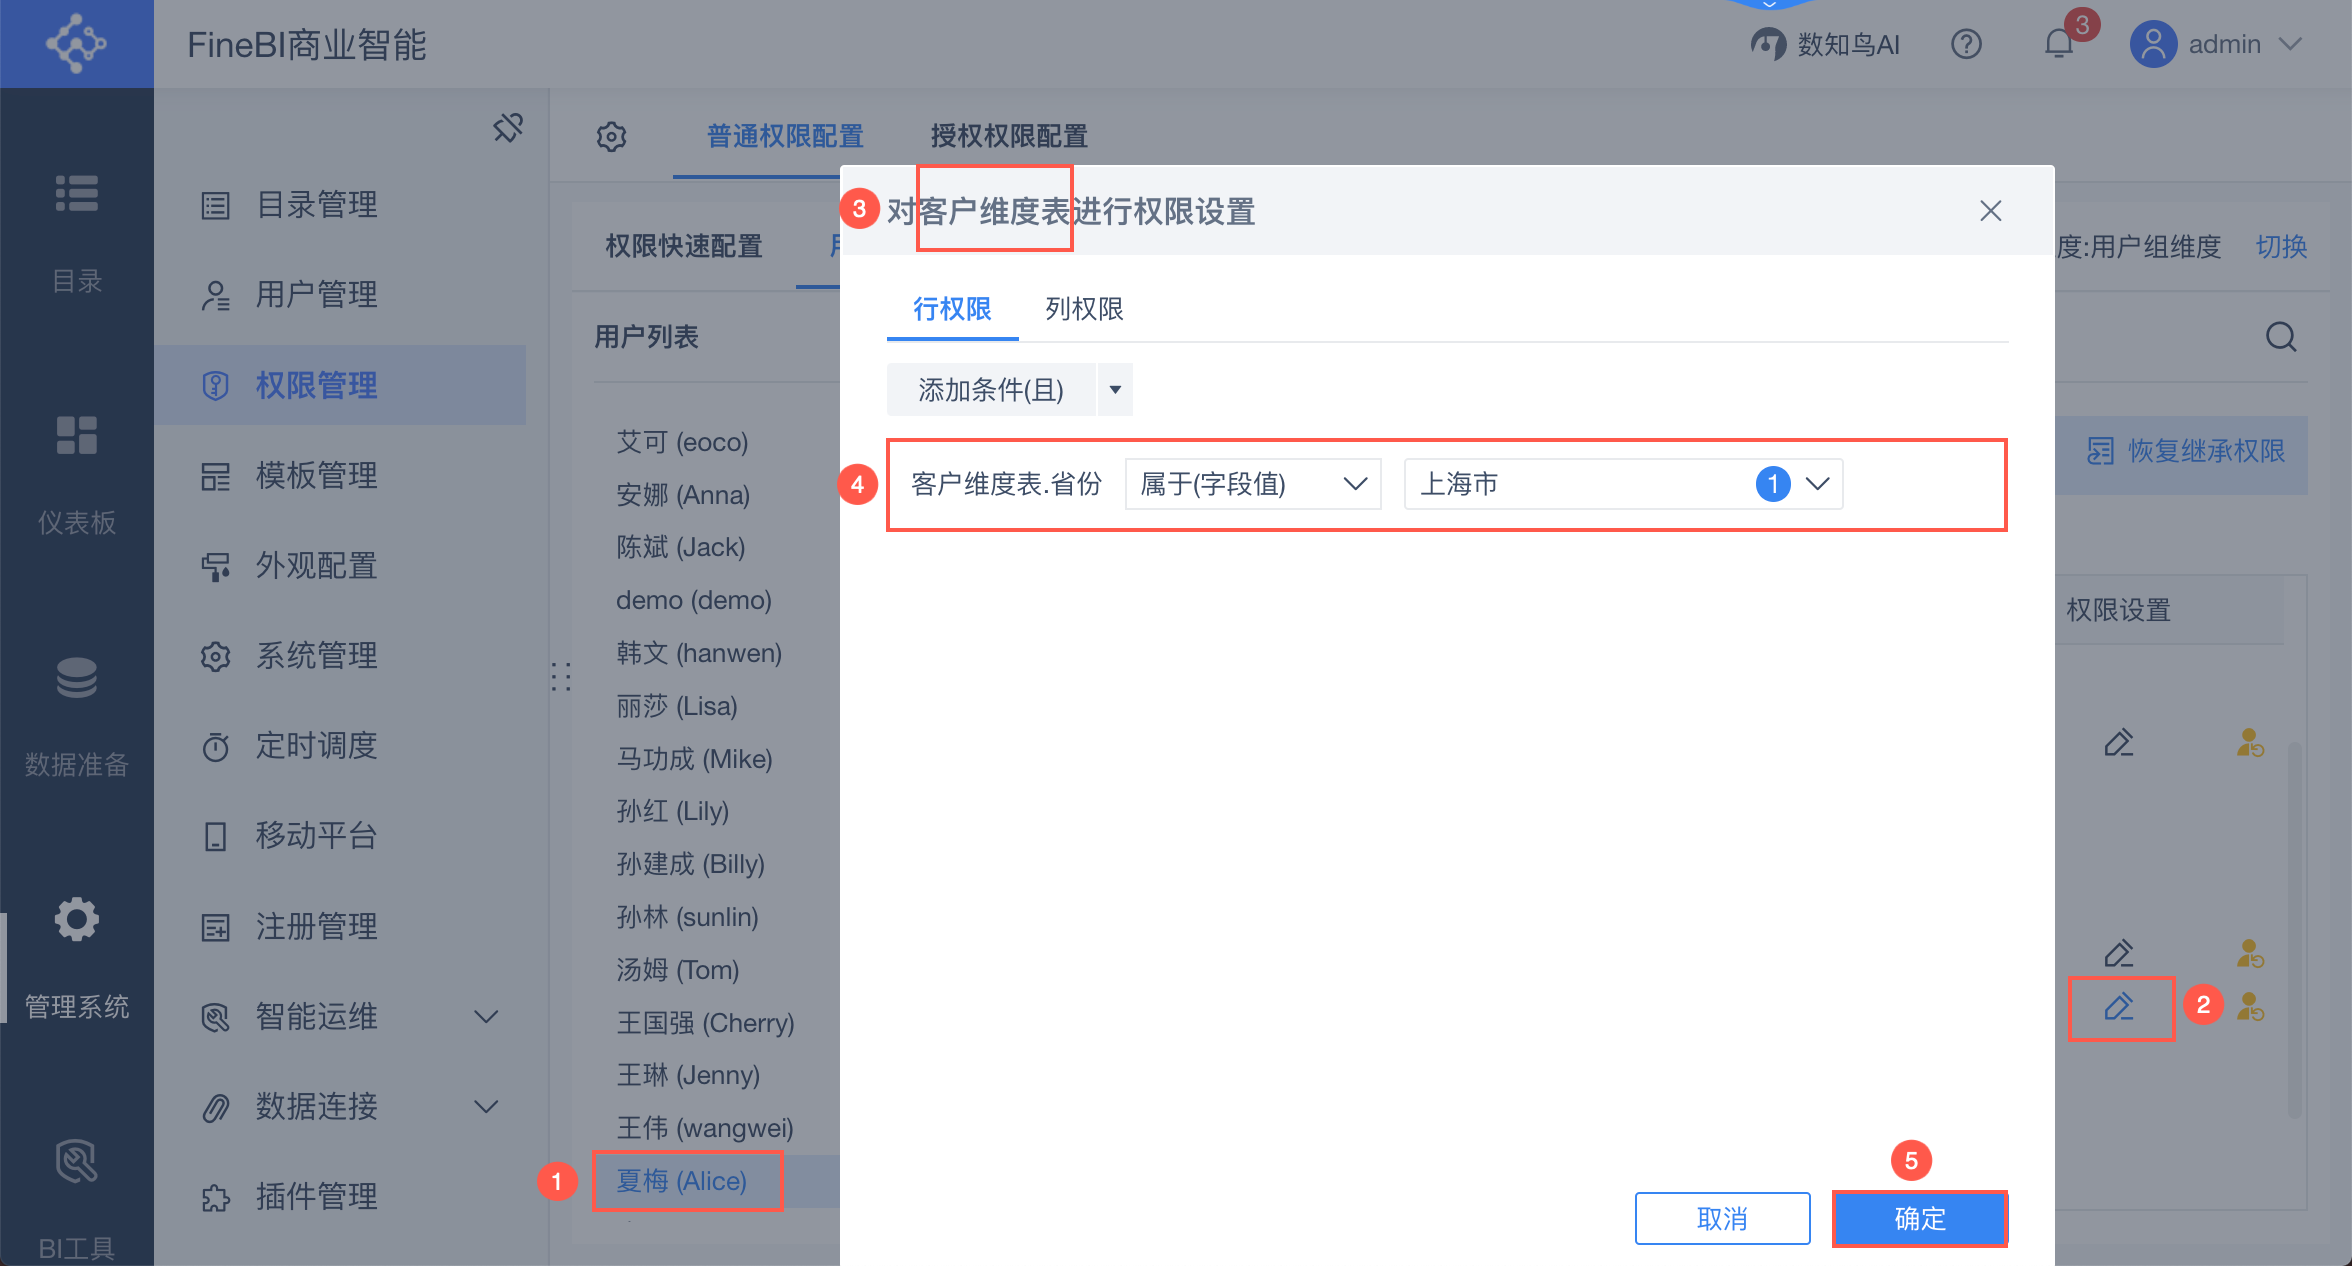
Task: Open 用户管理 in the sidebar menu
Action: pyautogui.click(x=316, y=295)
